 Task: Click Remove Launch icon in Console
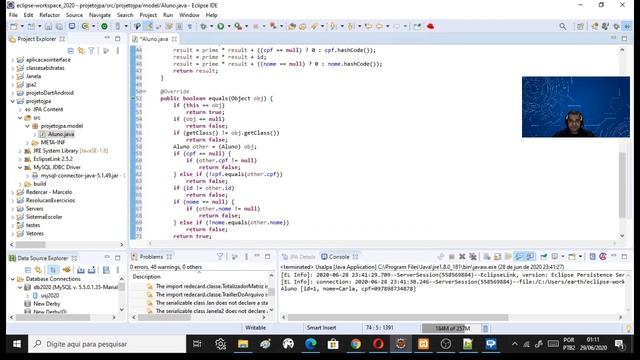(x=462, y=257)
